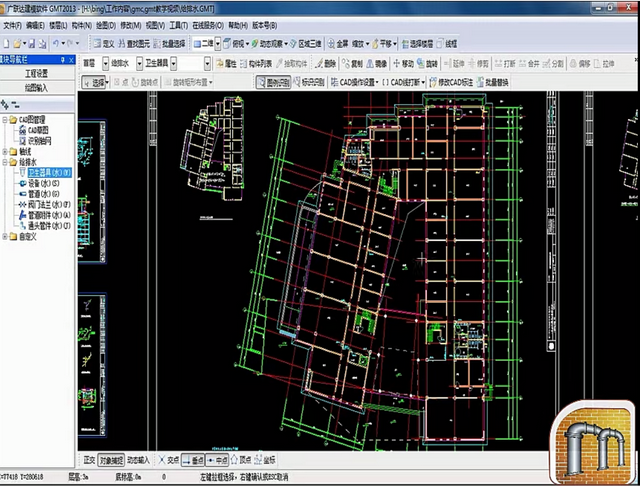Open the 文件(F) menu
The height and width of the screenshot is (486, 640).
12,25
